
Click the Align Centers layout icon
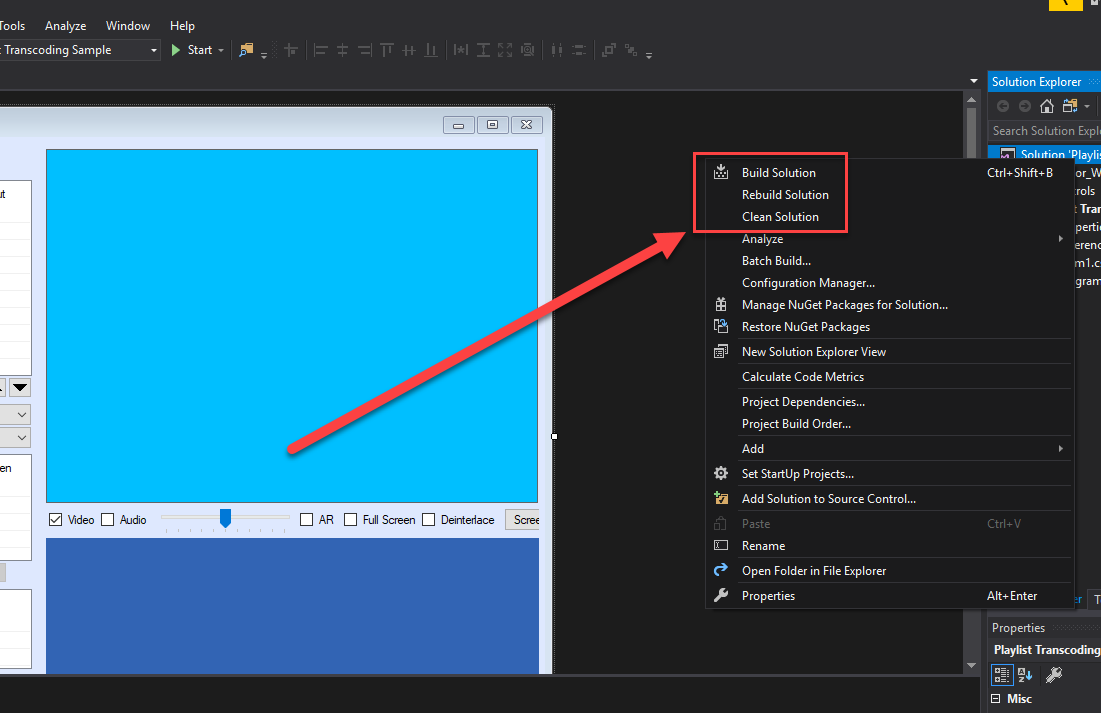pos(343,50)
